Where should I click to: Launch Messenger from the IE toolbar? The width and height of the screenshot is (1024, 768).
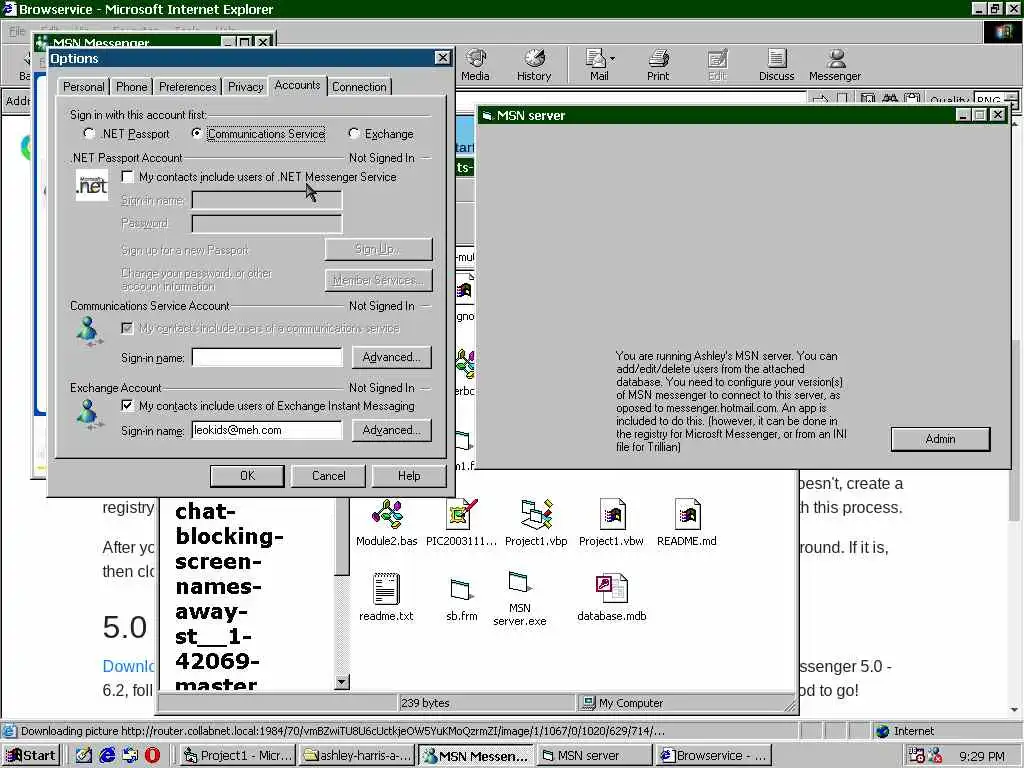(835, 65)
